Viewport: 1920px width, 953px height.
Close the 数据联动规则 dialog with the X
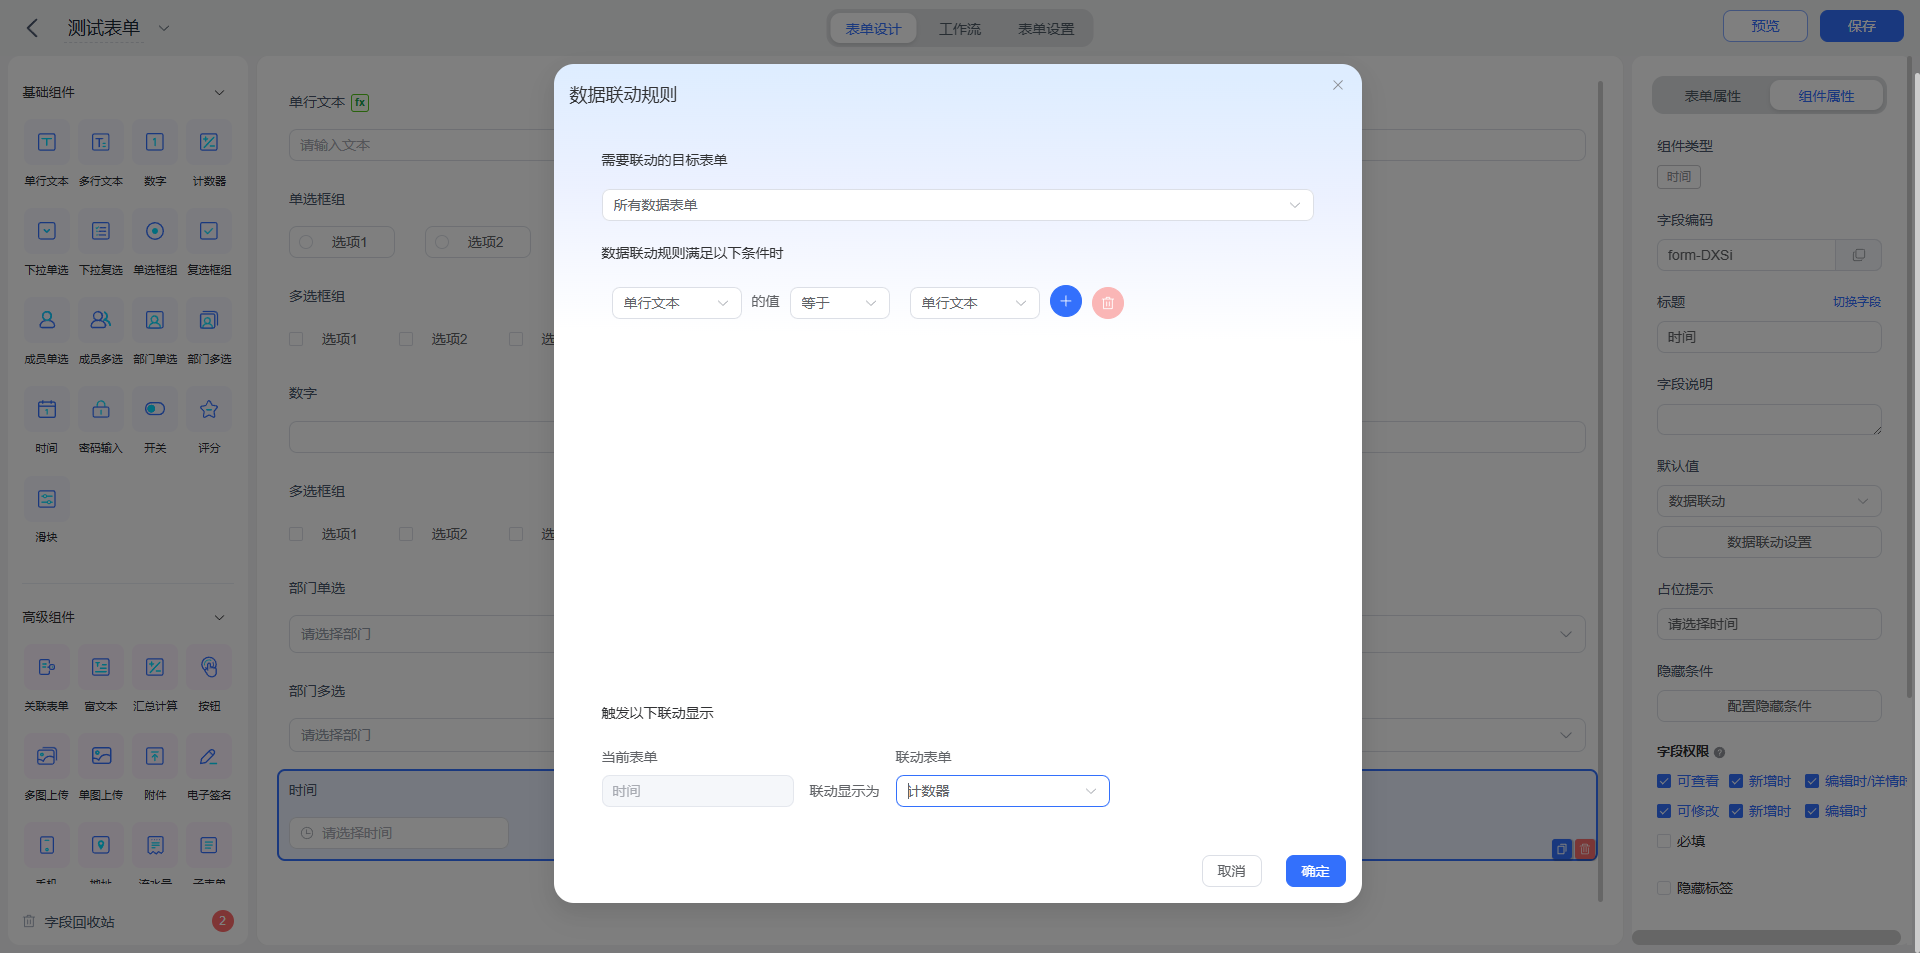tap(1338, 85)
